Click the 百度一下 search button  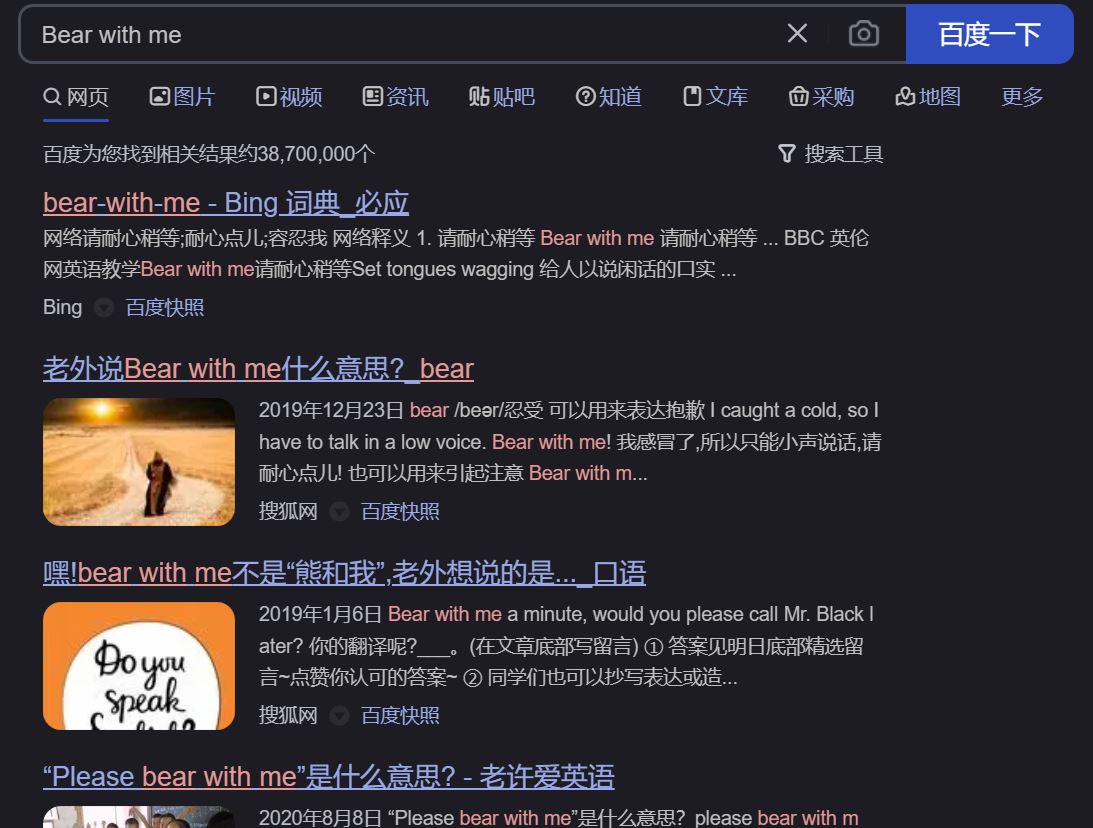pyautogui.click(x=989, y=34)
